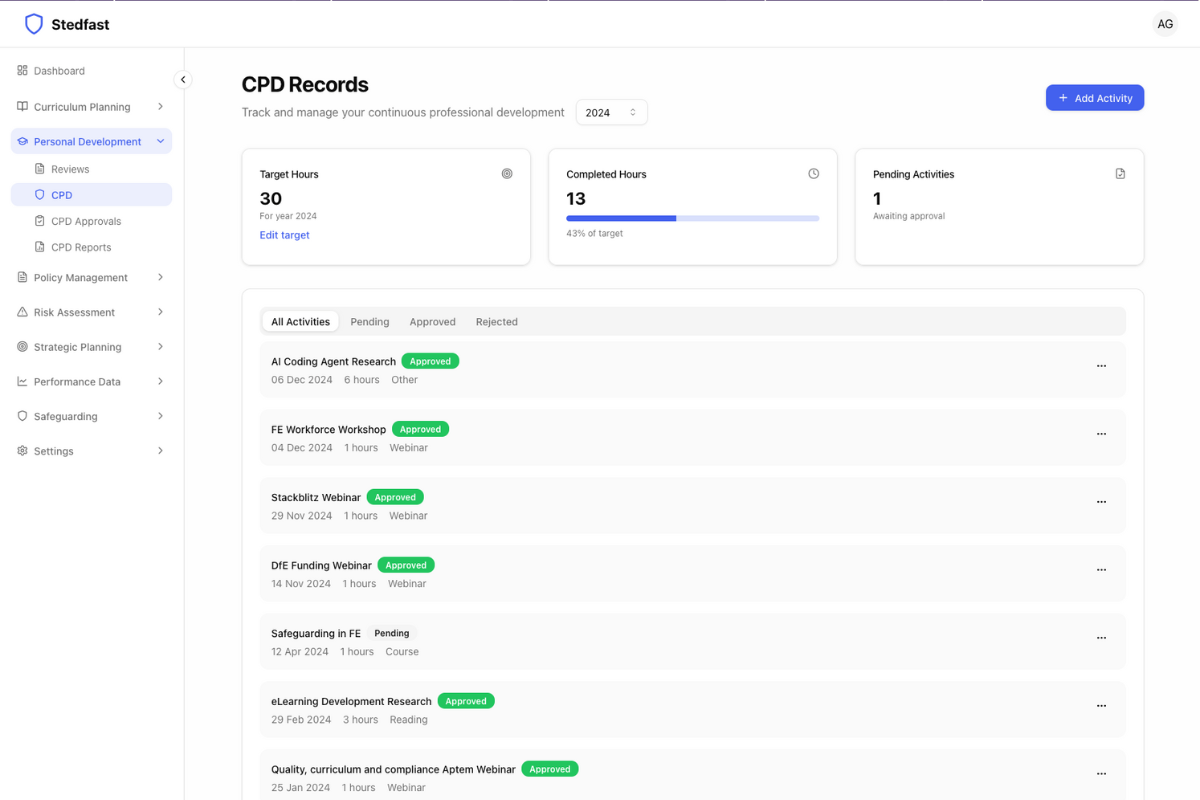
Task: Click the clock icon in Completed Hours card
Action: tap(813, 174)
